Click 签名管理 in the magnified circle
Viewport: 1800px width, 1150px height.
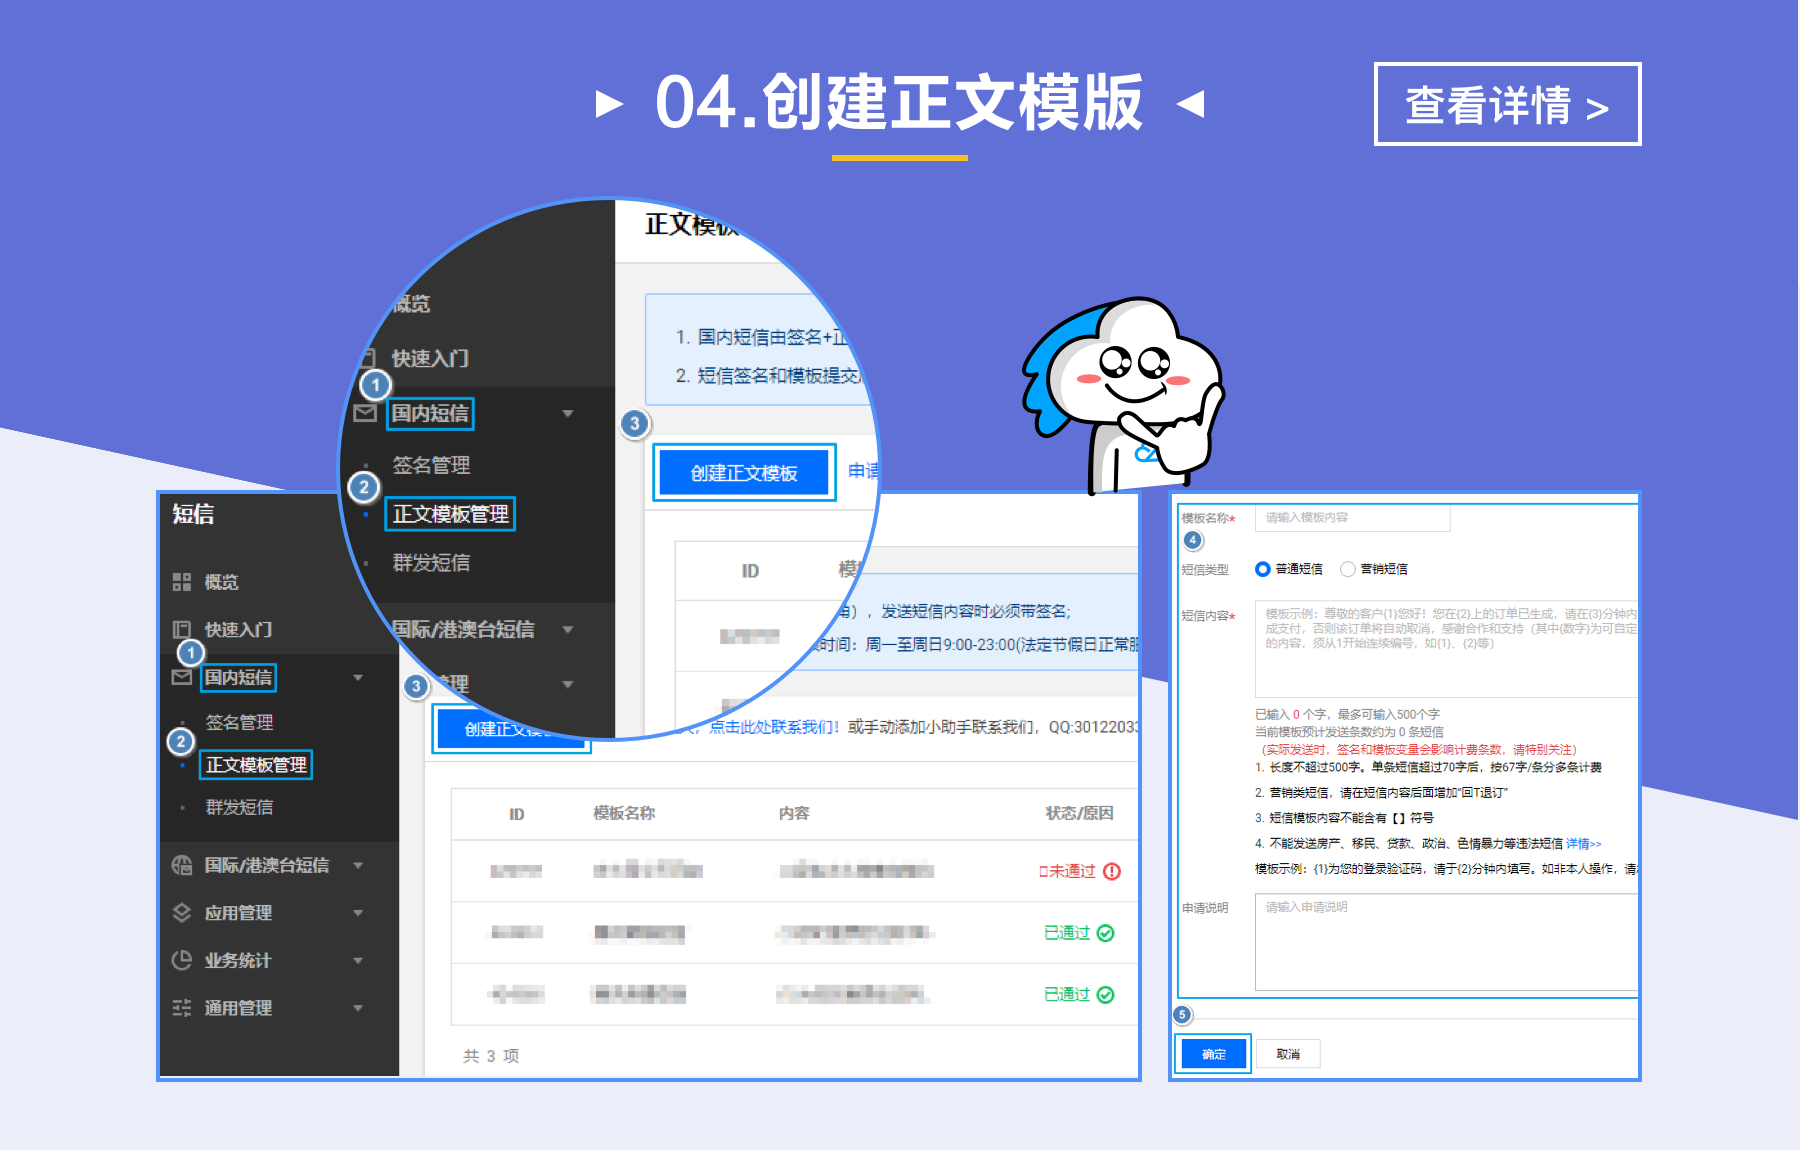[x=431, y=465]
